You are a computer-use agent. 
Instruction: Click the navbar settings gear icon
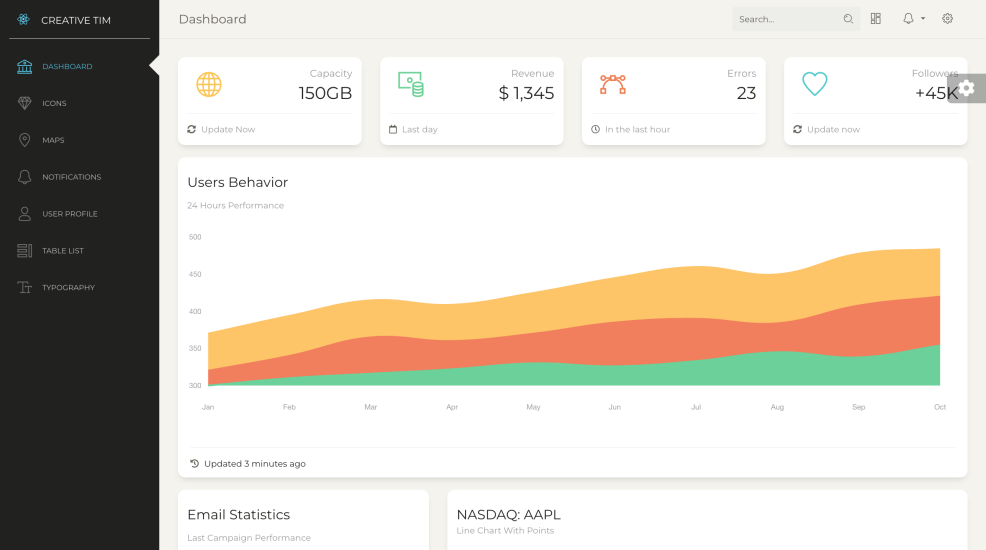948,19
